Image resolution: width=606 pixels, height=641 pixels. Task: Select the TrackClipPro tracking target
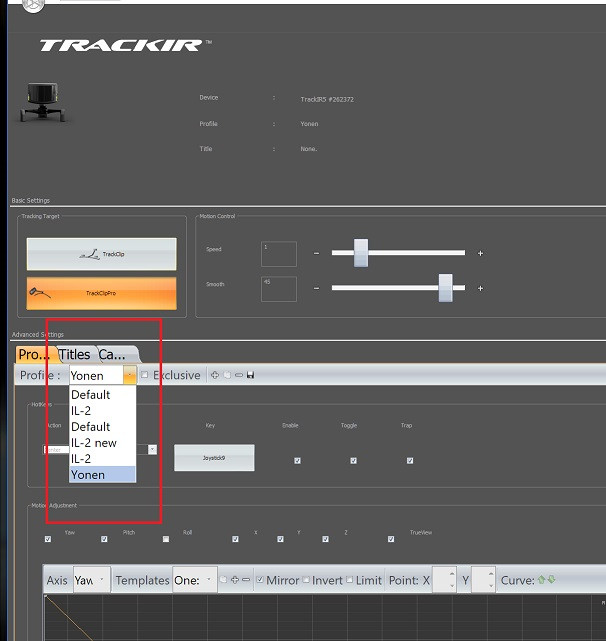[101, 293]
